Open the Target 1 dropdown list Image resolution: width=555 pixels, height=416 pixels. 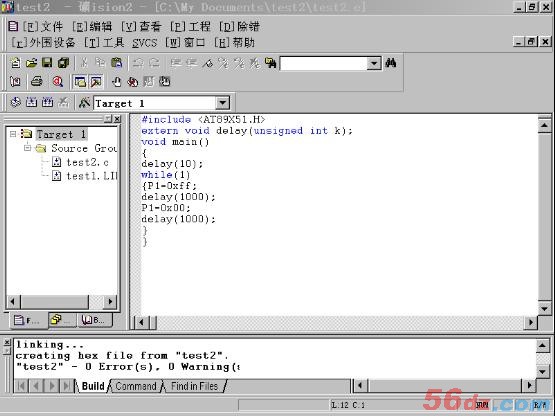pyautogui.click(x=223, y=103)
